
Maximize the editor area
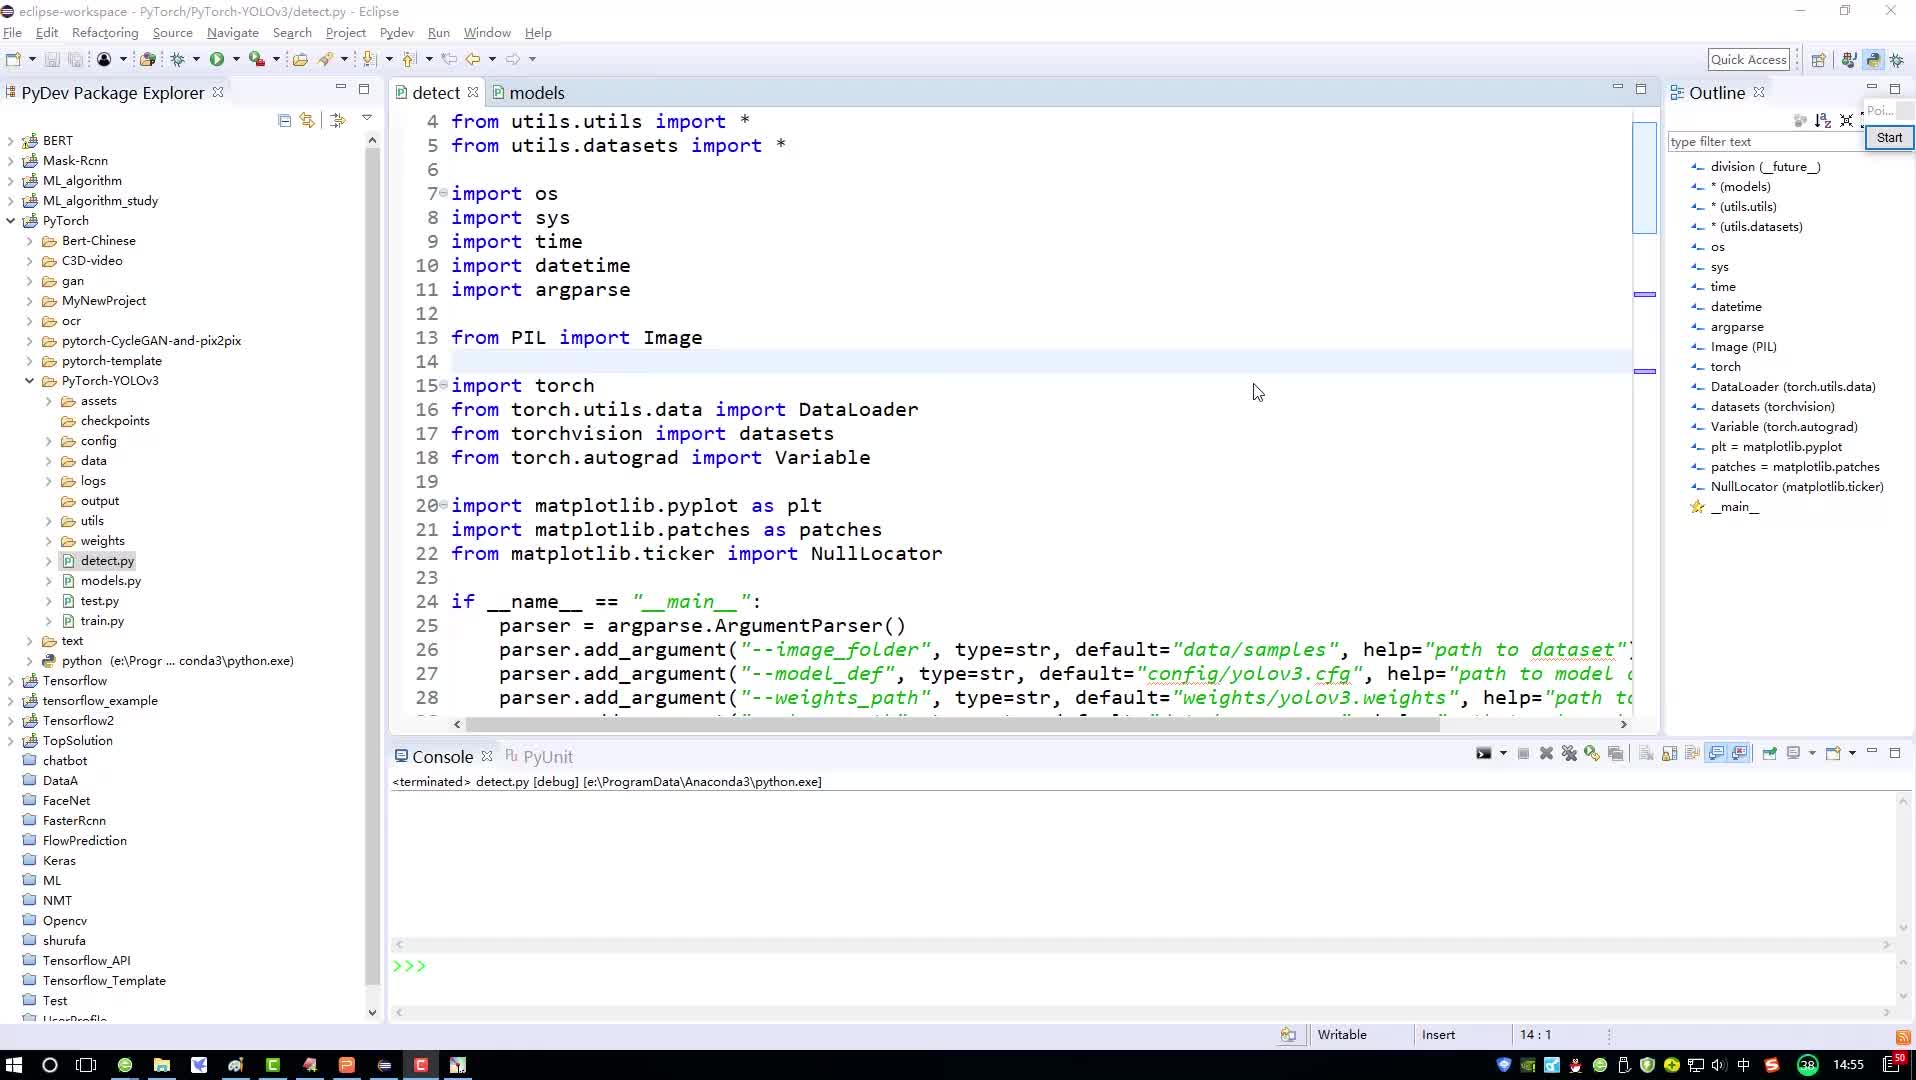coord(1640,89)
